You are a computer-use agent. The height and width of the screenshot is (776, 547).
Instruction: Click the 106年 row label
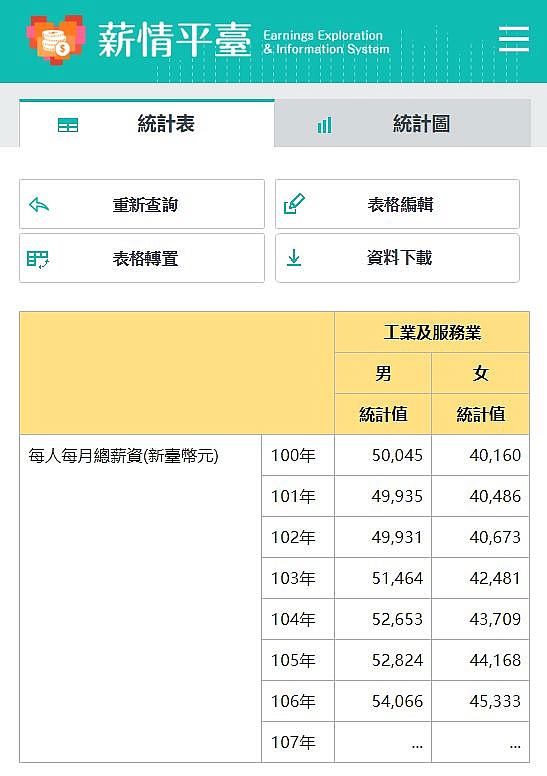coord(298,701)
